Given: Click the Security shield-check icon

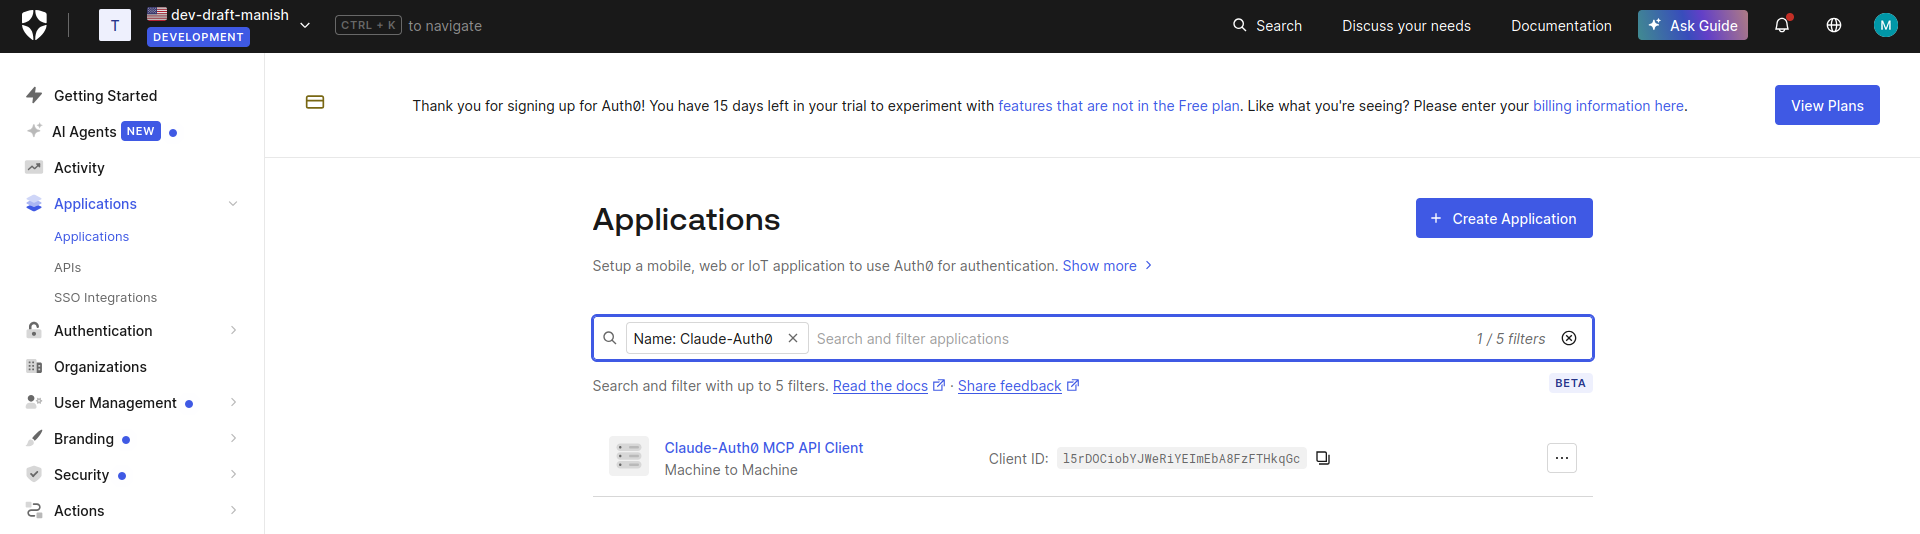Looking at the screenshot, I should 34,474.
